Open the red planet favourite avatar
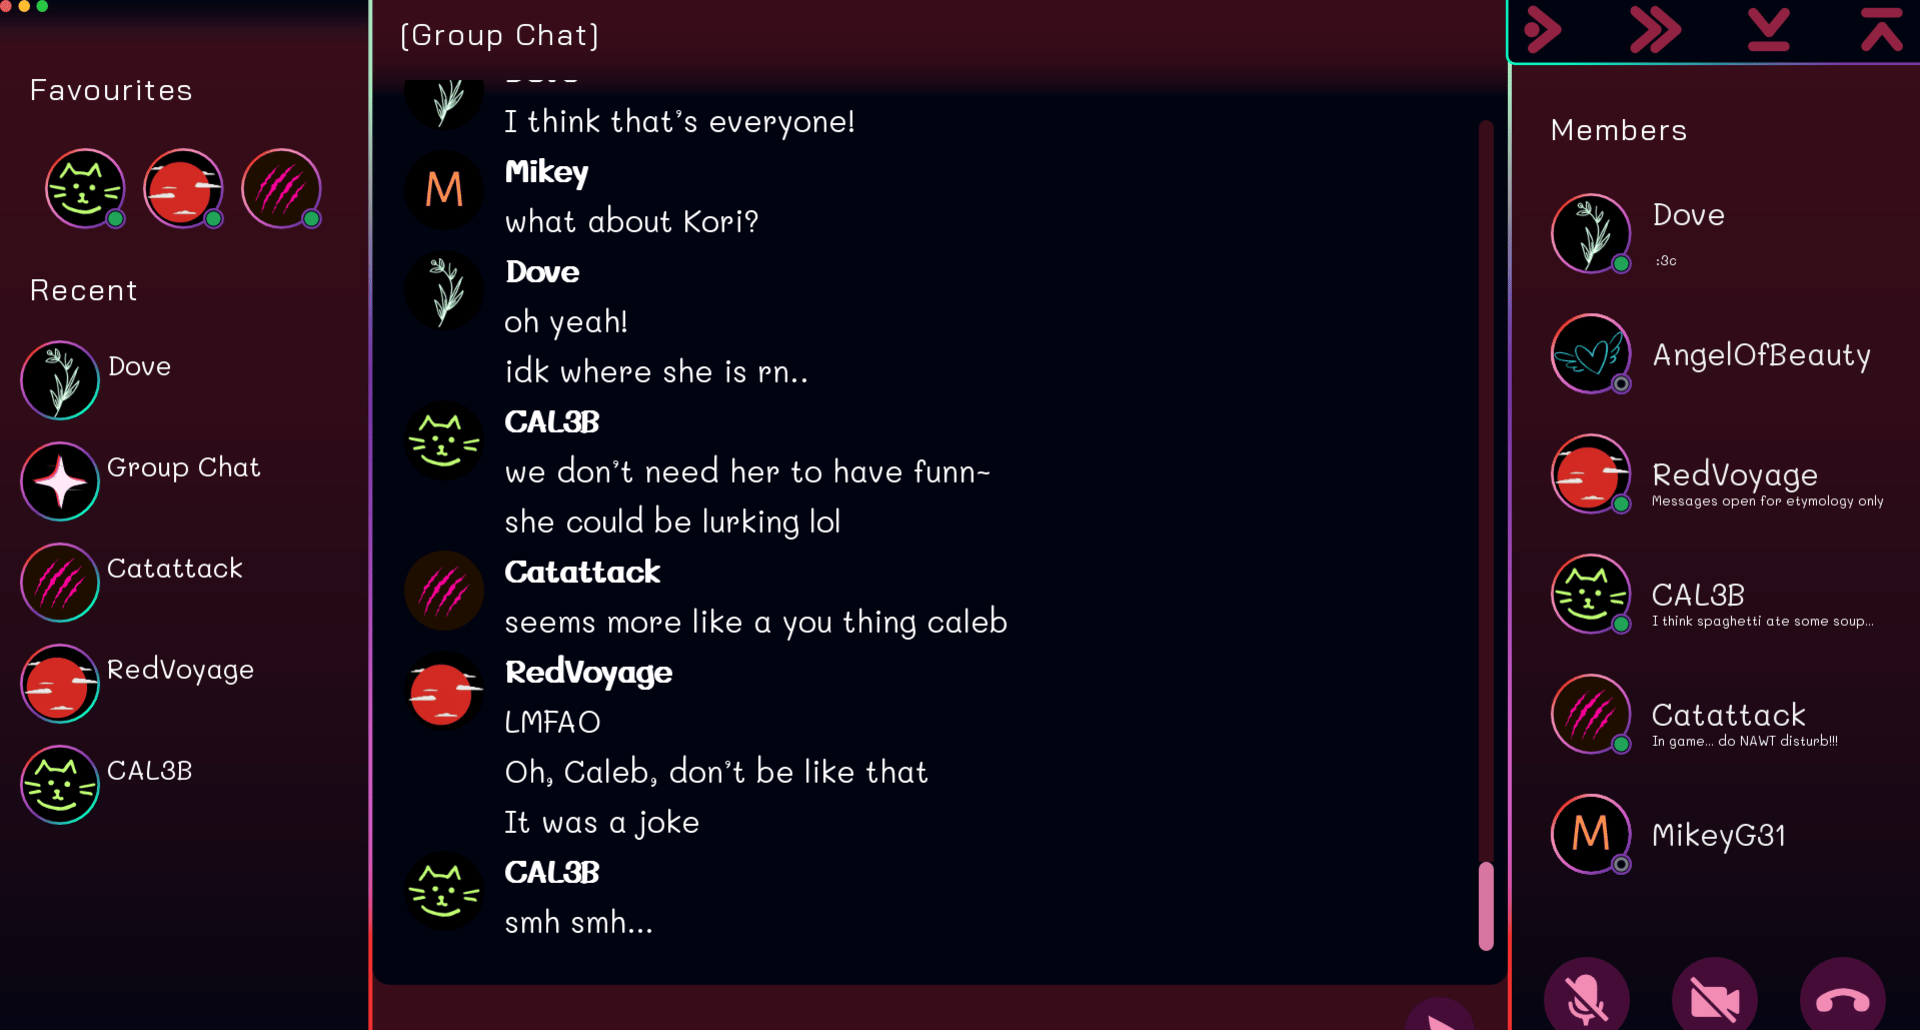 (x=183, y=188)
